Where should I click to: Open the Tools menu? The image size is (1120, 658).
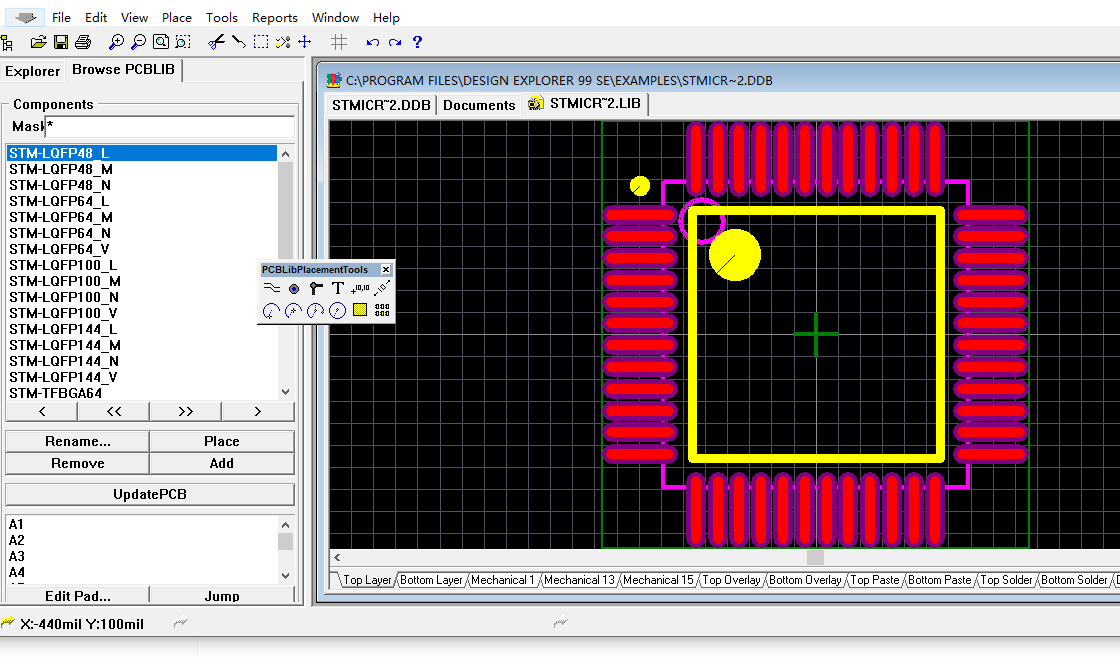coord(221,18)
